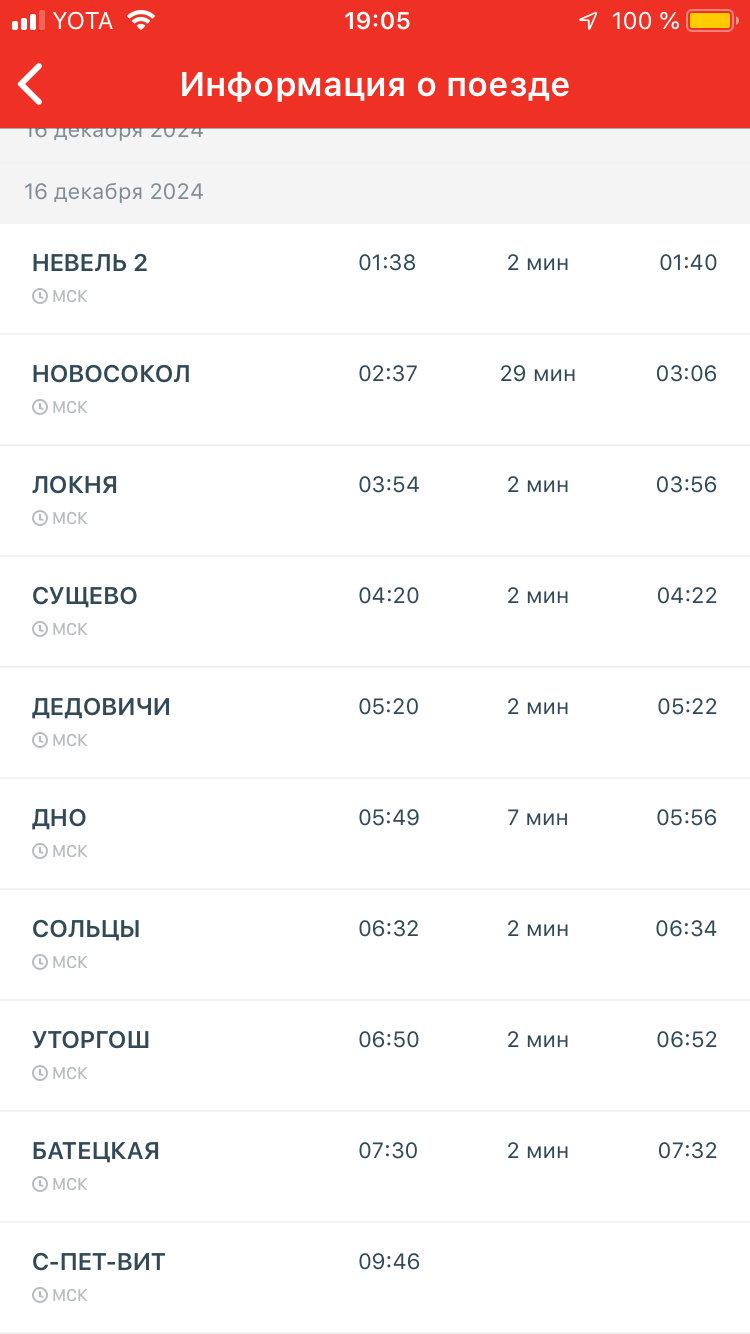Screen dimensions: 750x1334
Task: Tap the Информация о поезде title
Action: pos(375,84)
